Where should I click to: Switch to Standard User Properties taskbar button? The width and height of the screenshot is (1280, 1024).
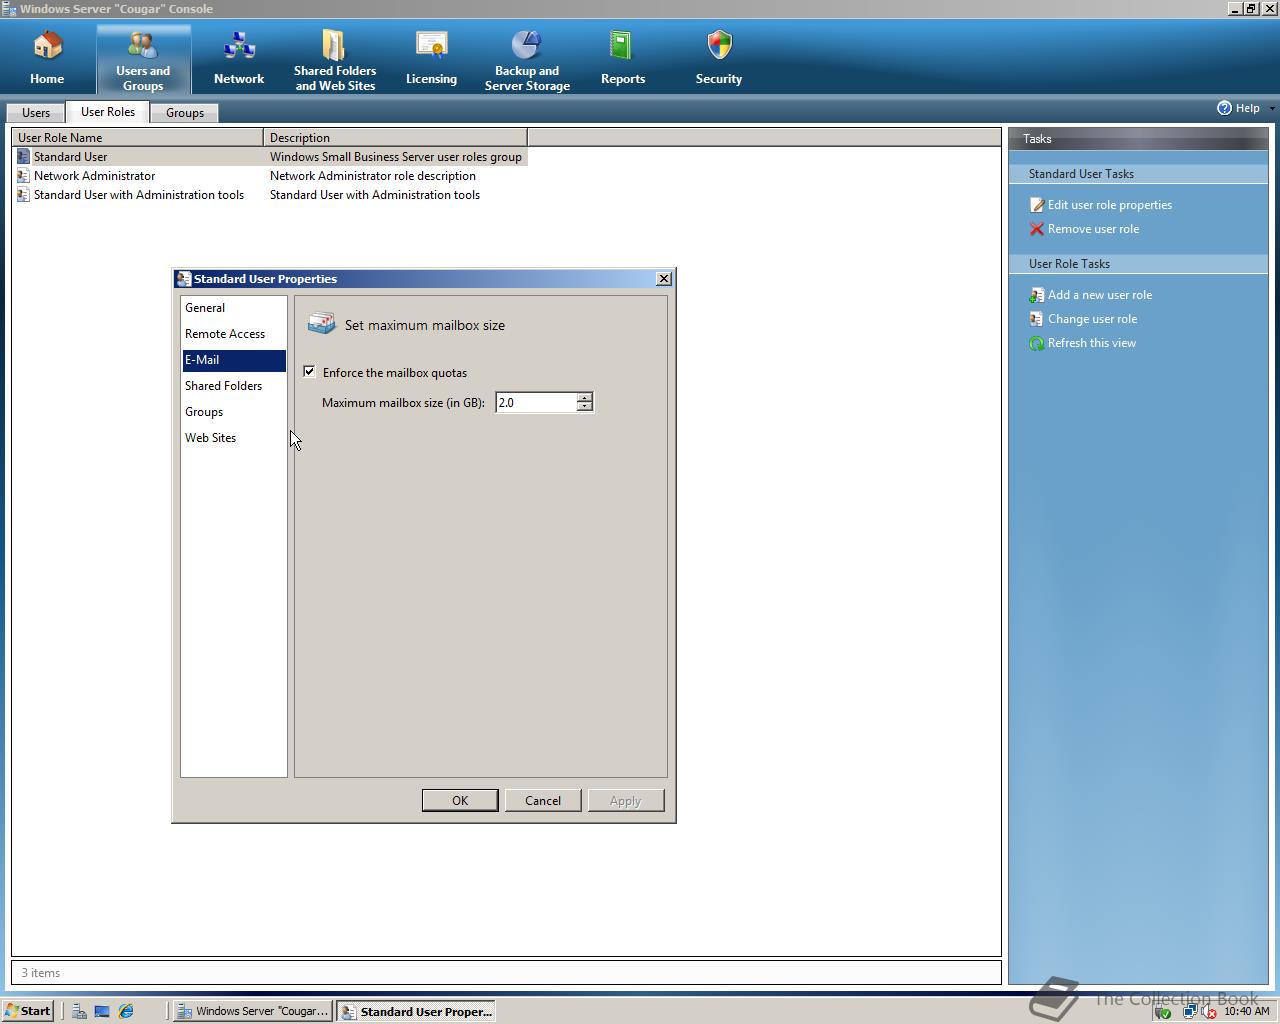pyautogui.click(x=416, y=1011)
